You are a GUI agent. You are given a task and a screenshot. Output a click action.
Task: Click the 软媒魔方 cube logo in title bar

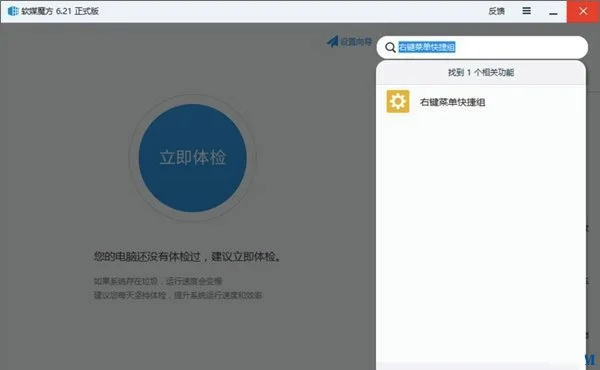click(13, 11)
